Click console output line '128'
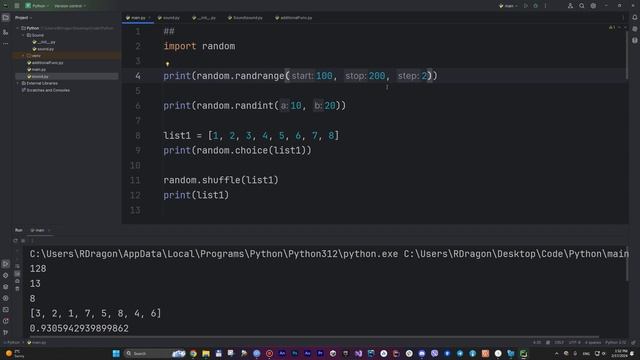Viewport: 640px width, 360px height. (38, 269)
